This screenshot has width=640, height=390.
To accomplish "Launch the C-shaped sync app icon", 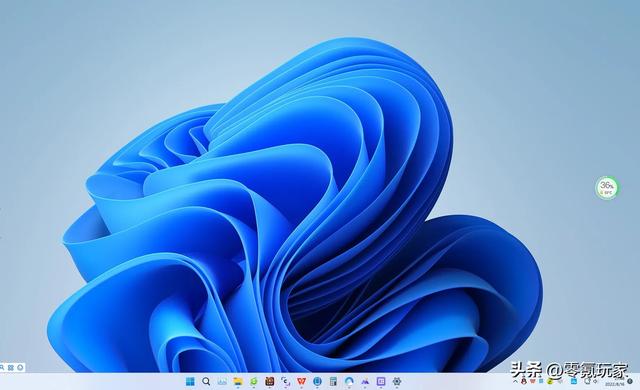I will [x=285, y=381].
